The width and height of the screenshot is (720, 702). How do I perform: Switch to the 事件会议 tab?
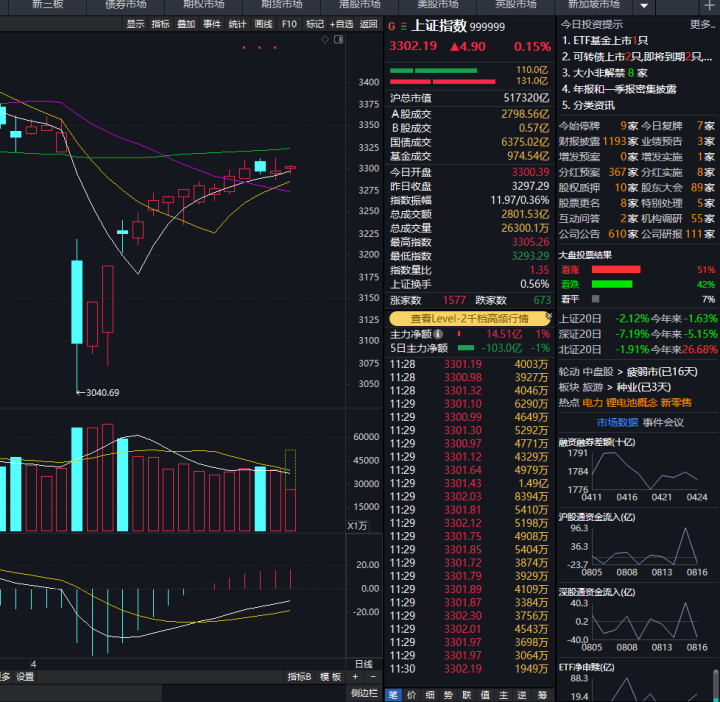point(663,422)
